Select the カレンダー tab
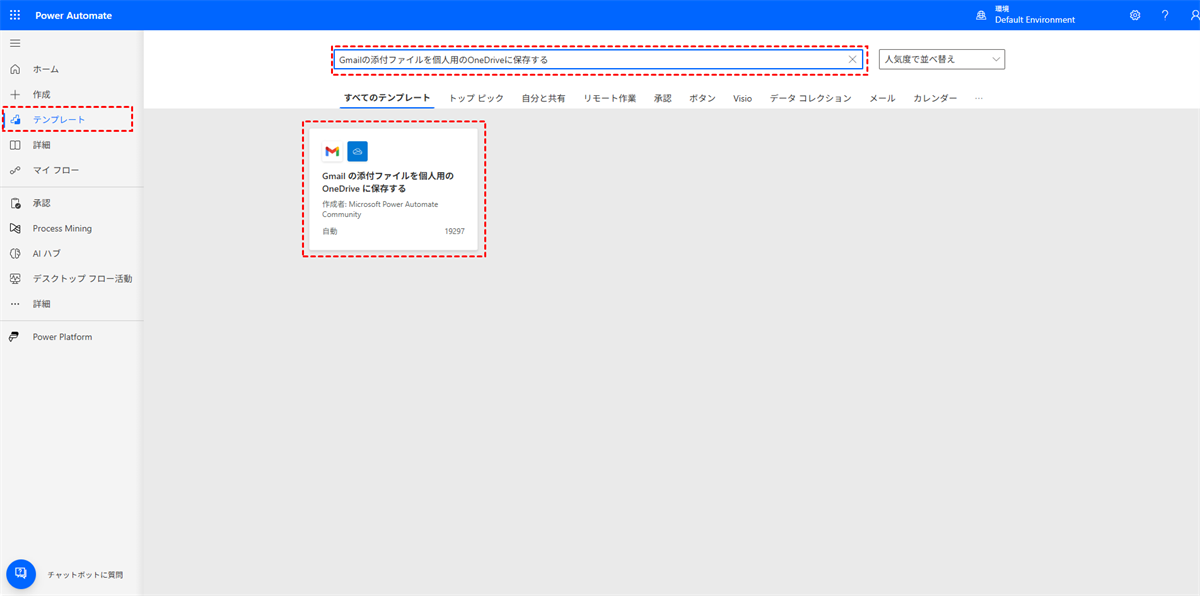Viewport: 1200px width, 596px height. click(x=935, y=98)
